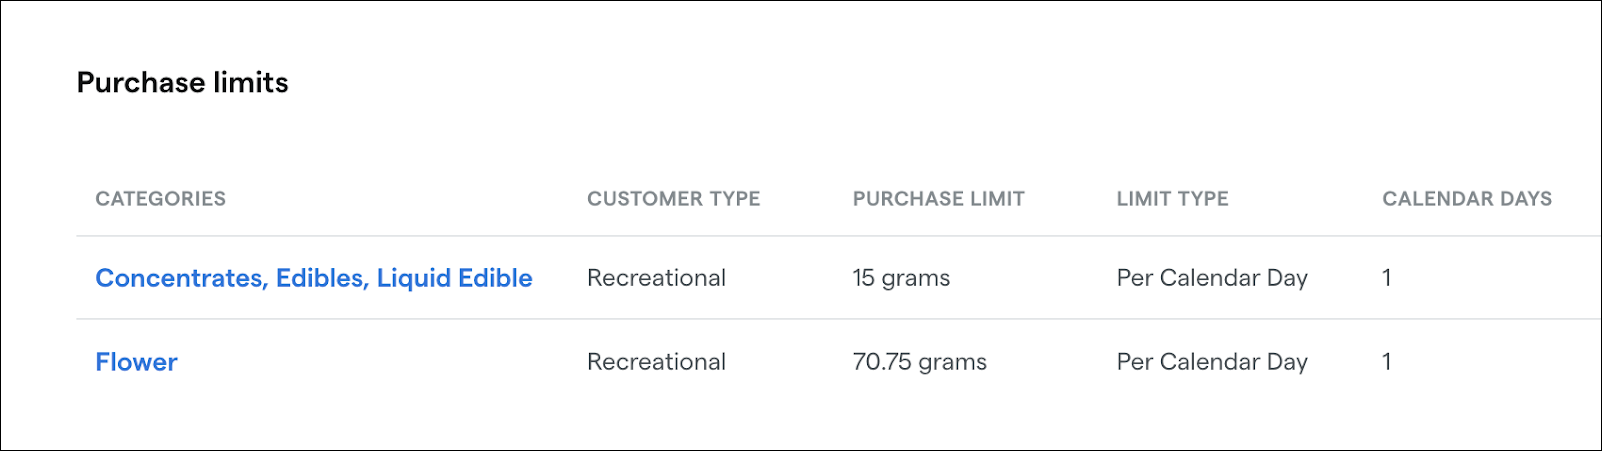1602x451 pixels.
Task: Sort by the Categories column header
Action: click(160, 199)
